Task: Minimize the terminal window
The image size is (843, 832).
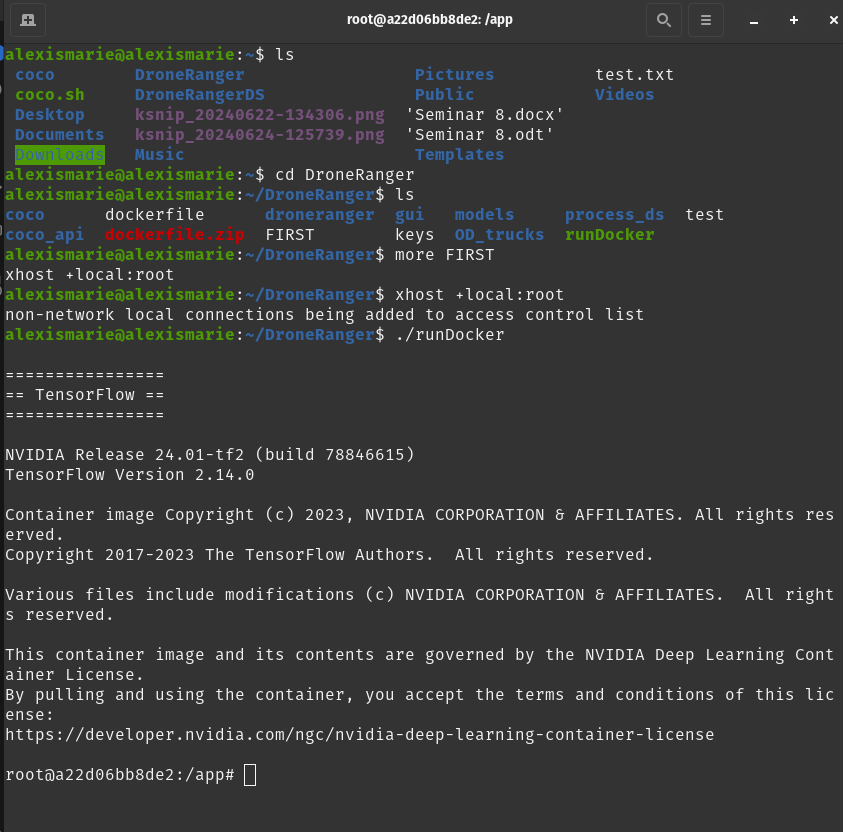Action: (754, 20)
